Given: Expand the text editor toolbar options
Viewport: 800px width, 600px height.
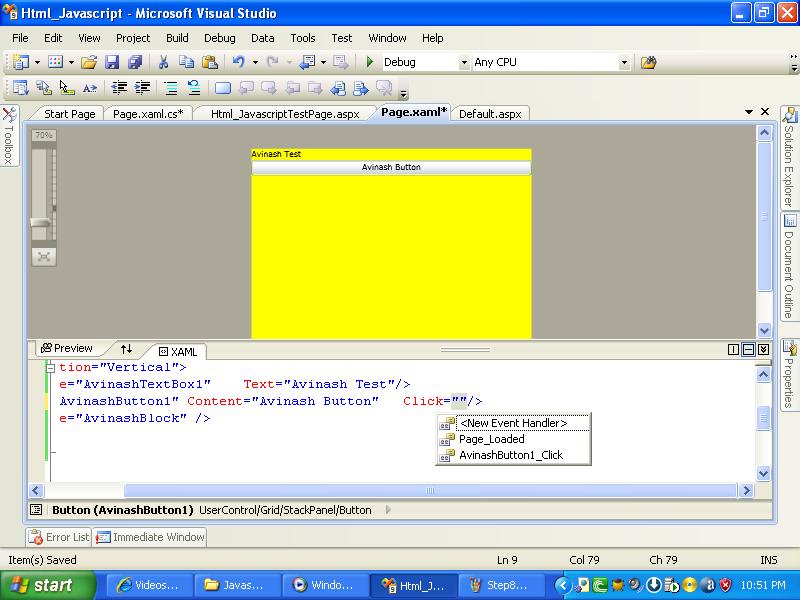Looking at the screenshot, I should [404, 94].
